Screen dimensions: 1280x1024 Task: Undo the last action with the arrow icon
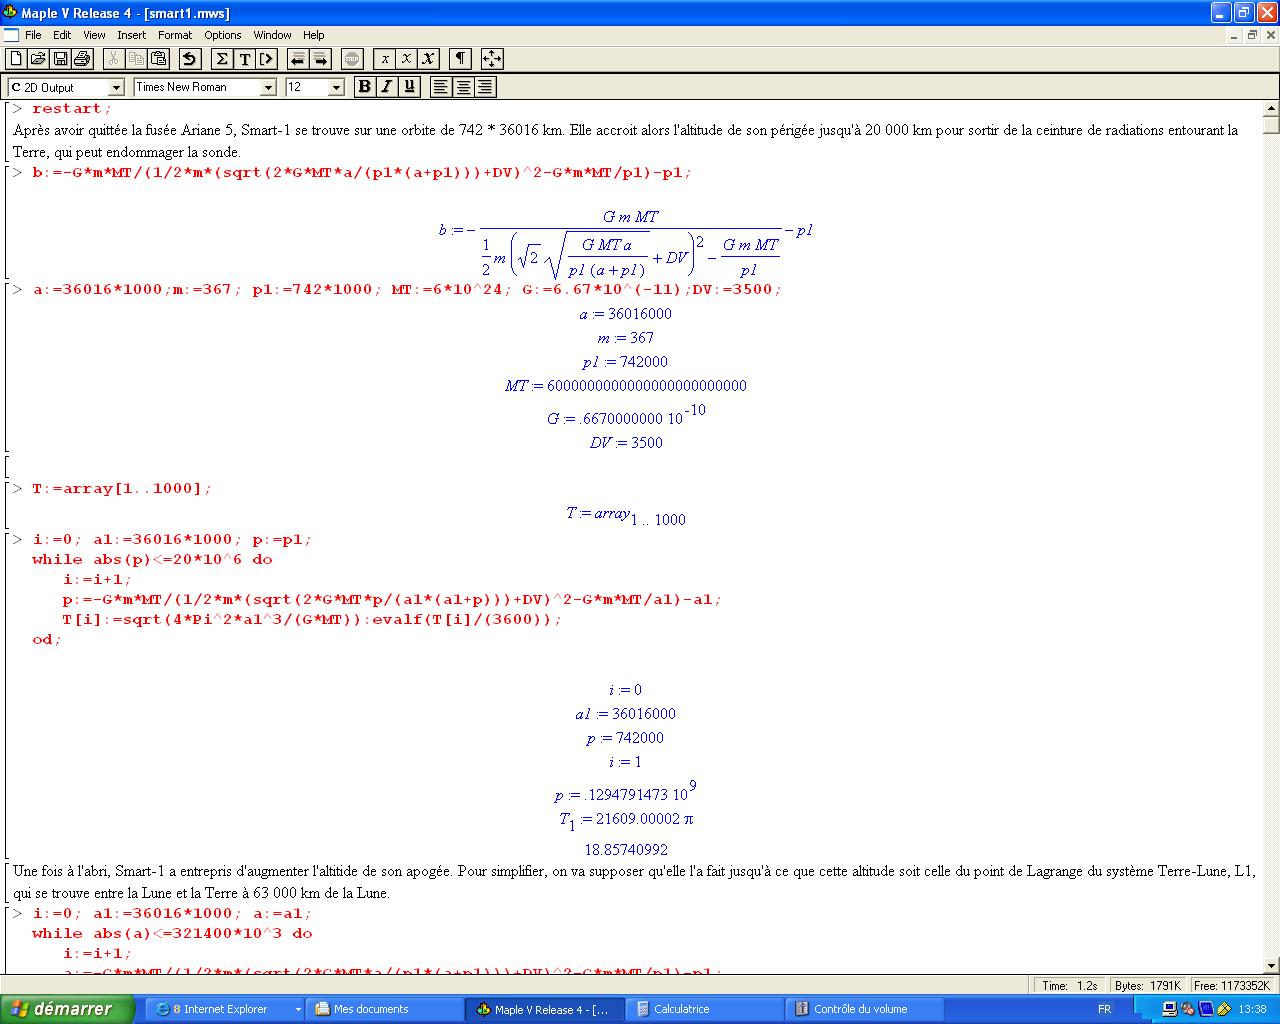point(190,59)
